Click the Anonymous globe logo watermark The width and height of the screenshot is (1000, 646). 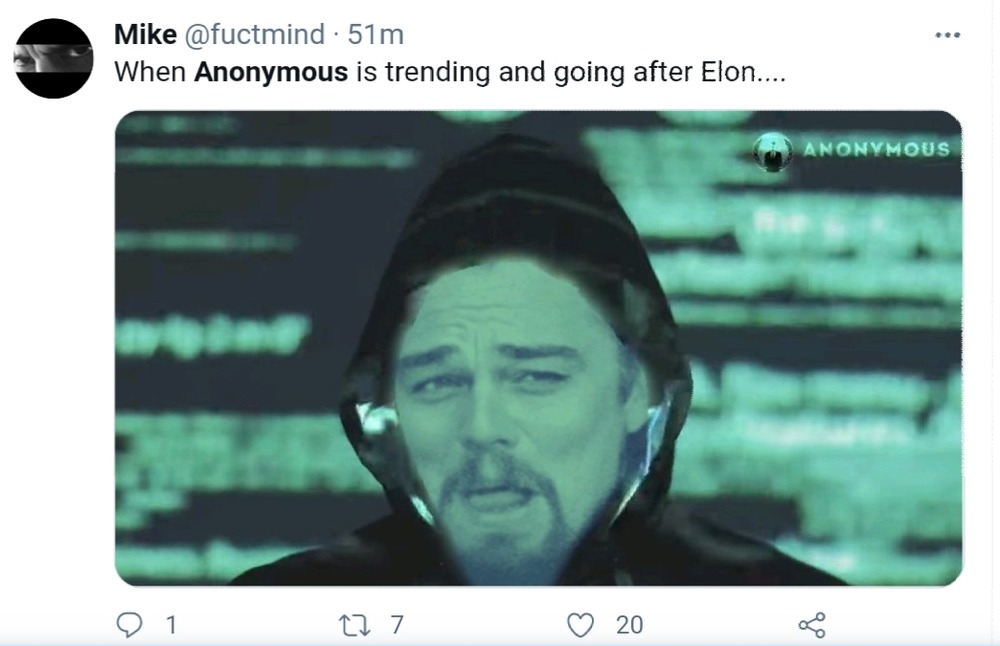(773, 152)
